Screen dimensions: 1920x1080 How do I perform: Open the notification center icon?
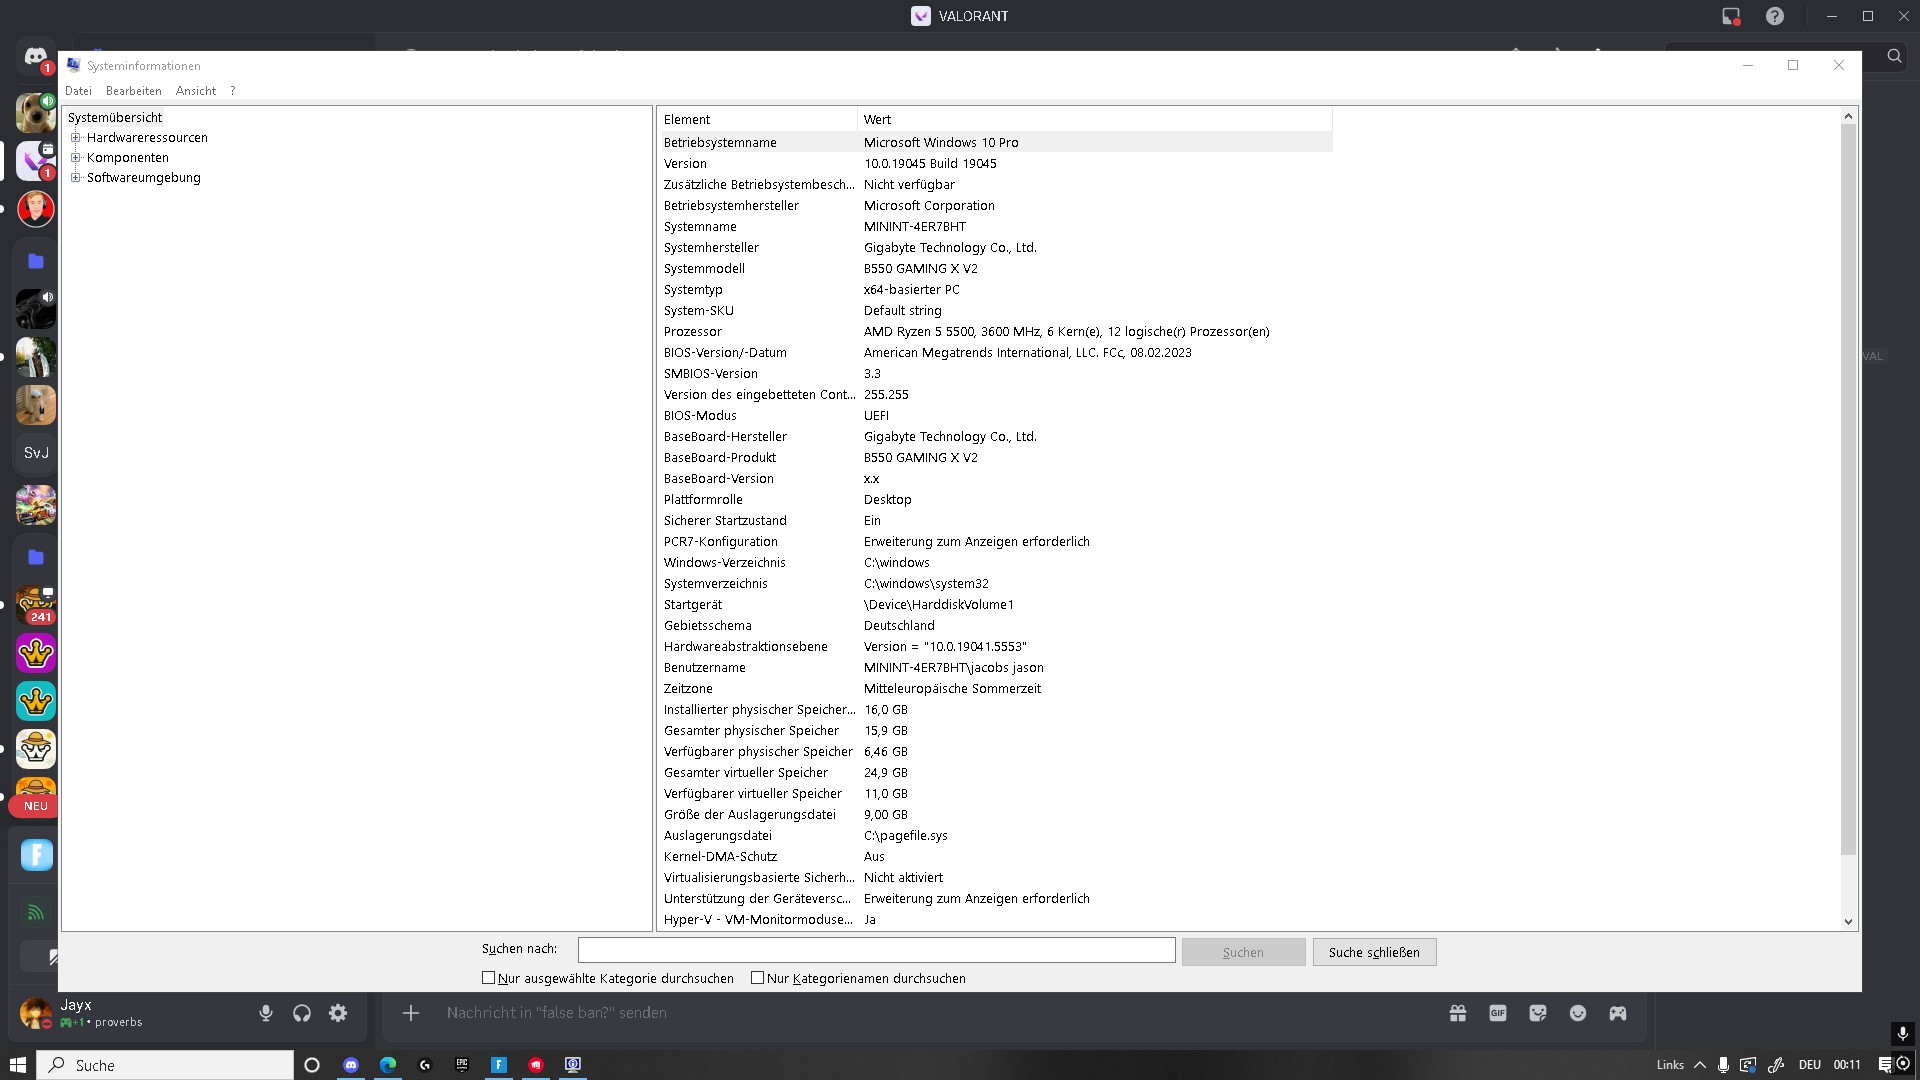[x=1885, y=1065]
